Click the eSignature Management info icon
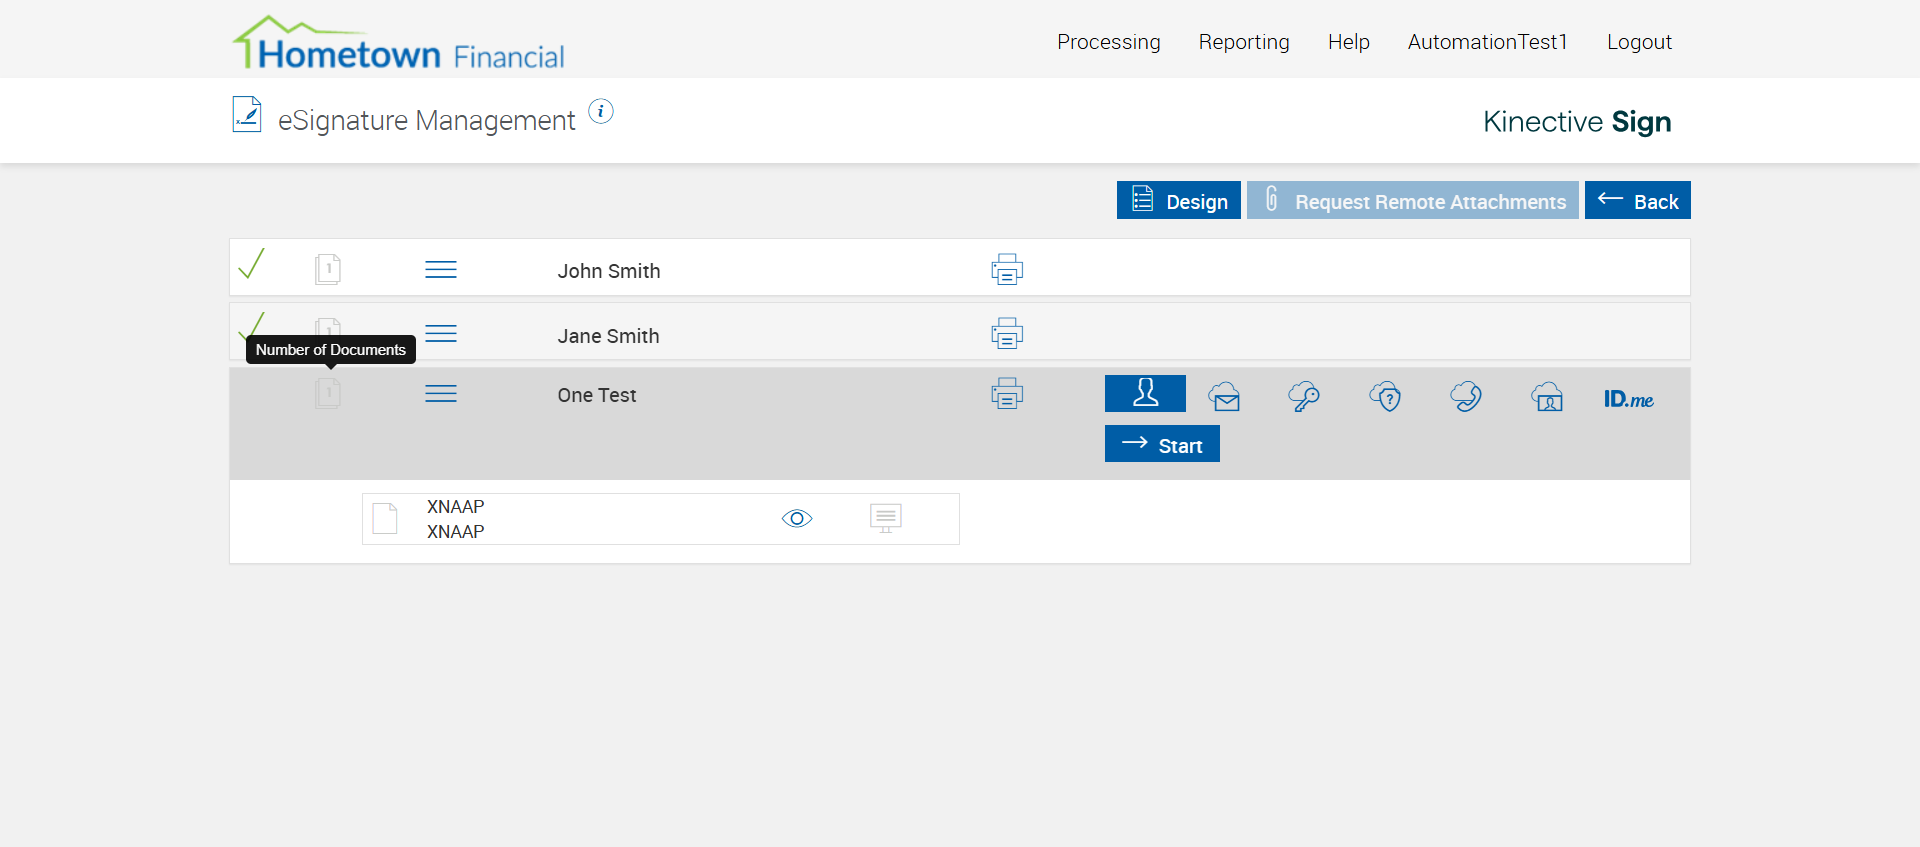This screenshot has width=1920, height=847. coord(600,112)
